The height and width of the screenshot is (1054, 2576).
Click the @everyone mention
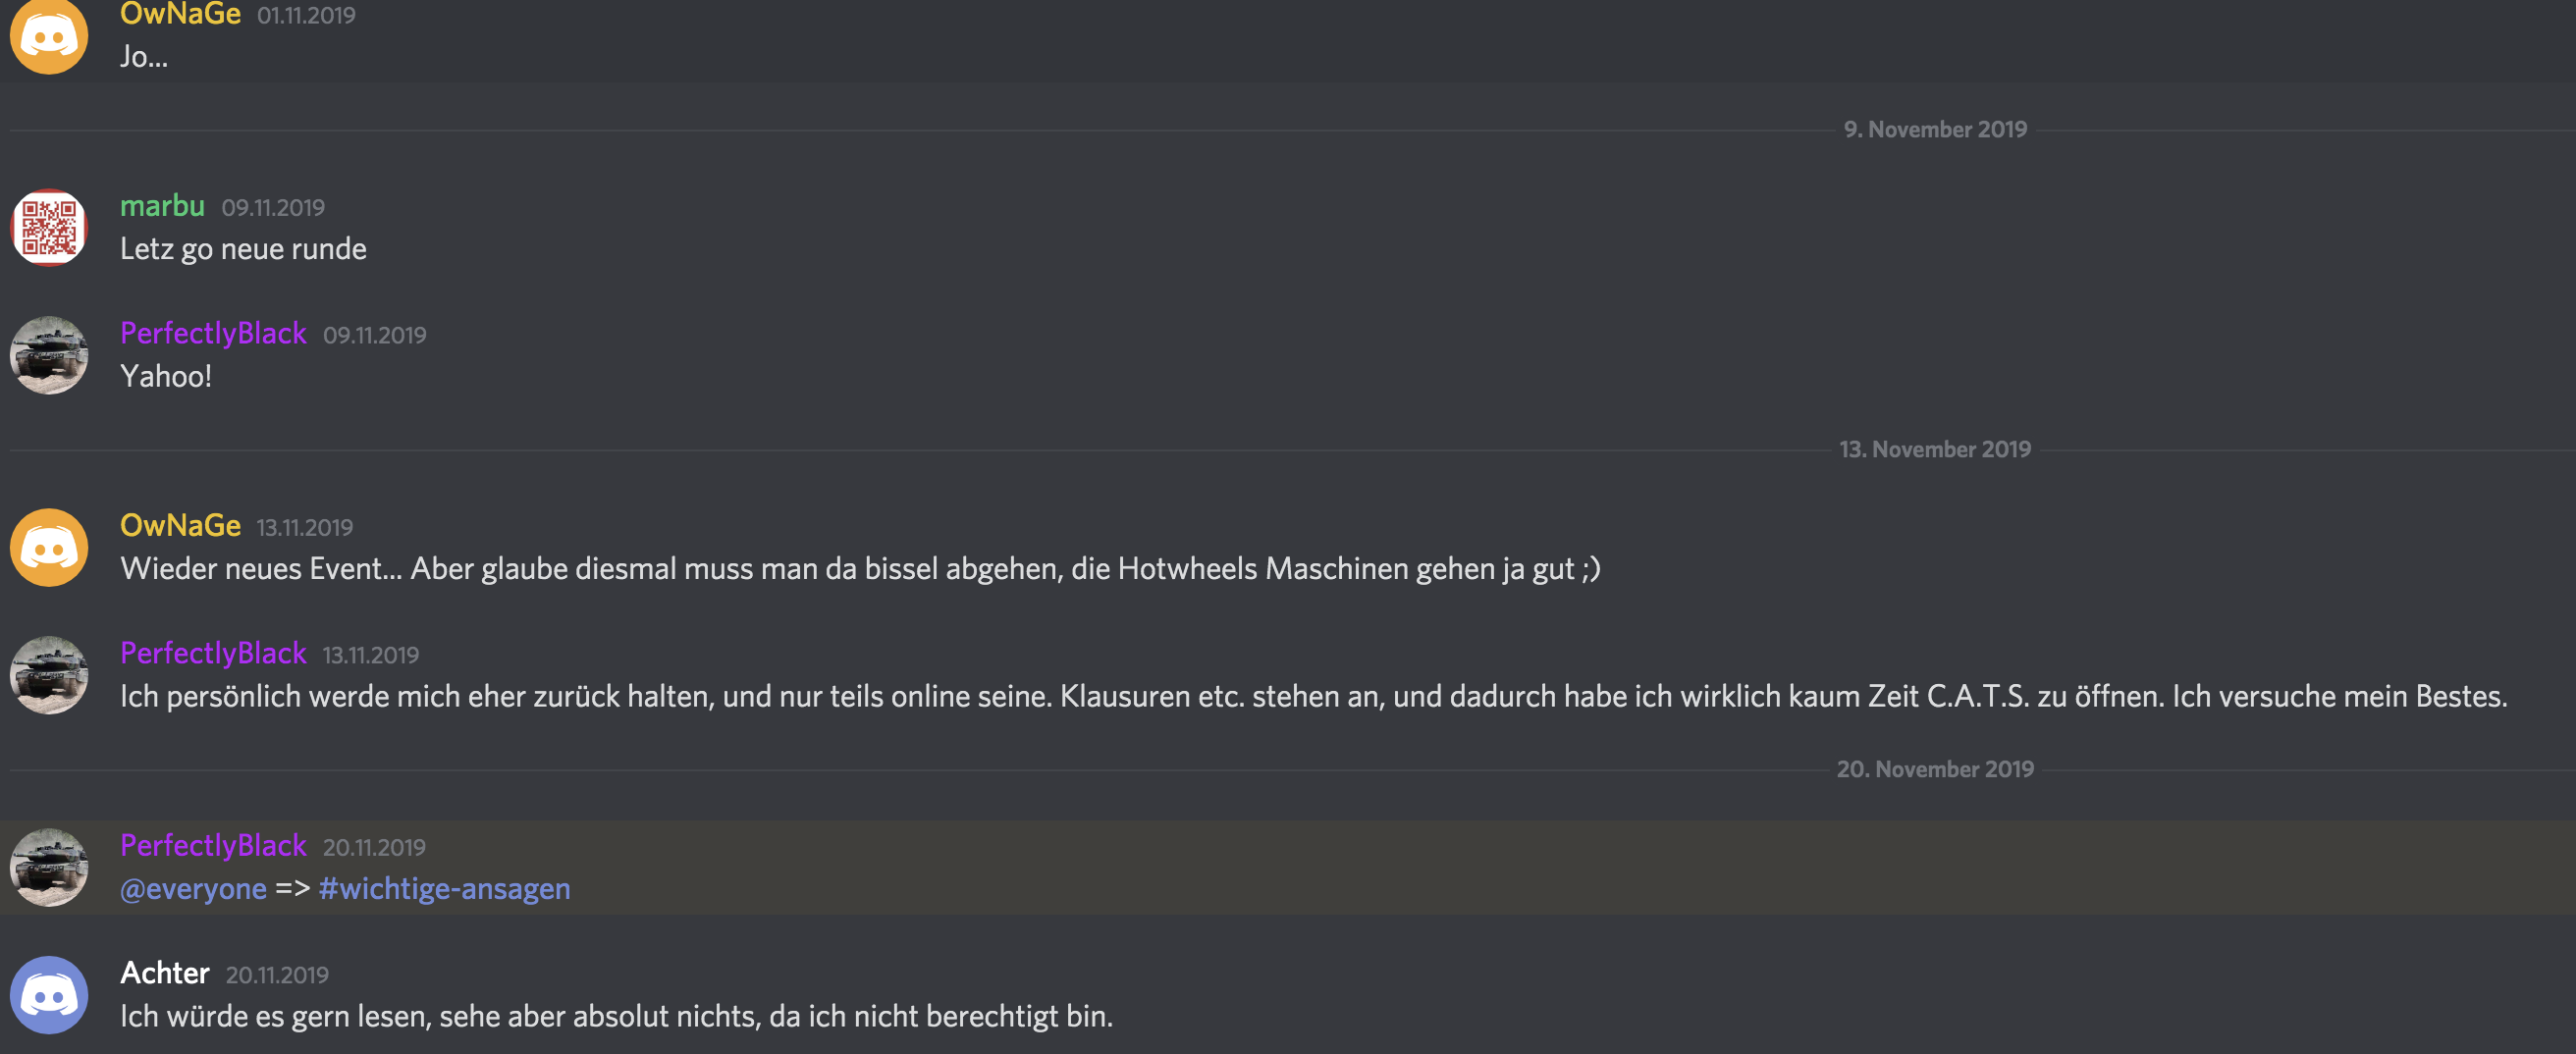193,888
